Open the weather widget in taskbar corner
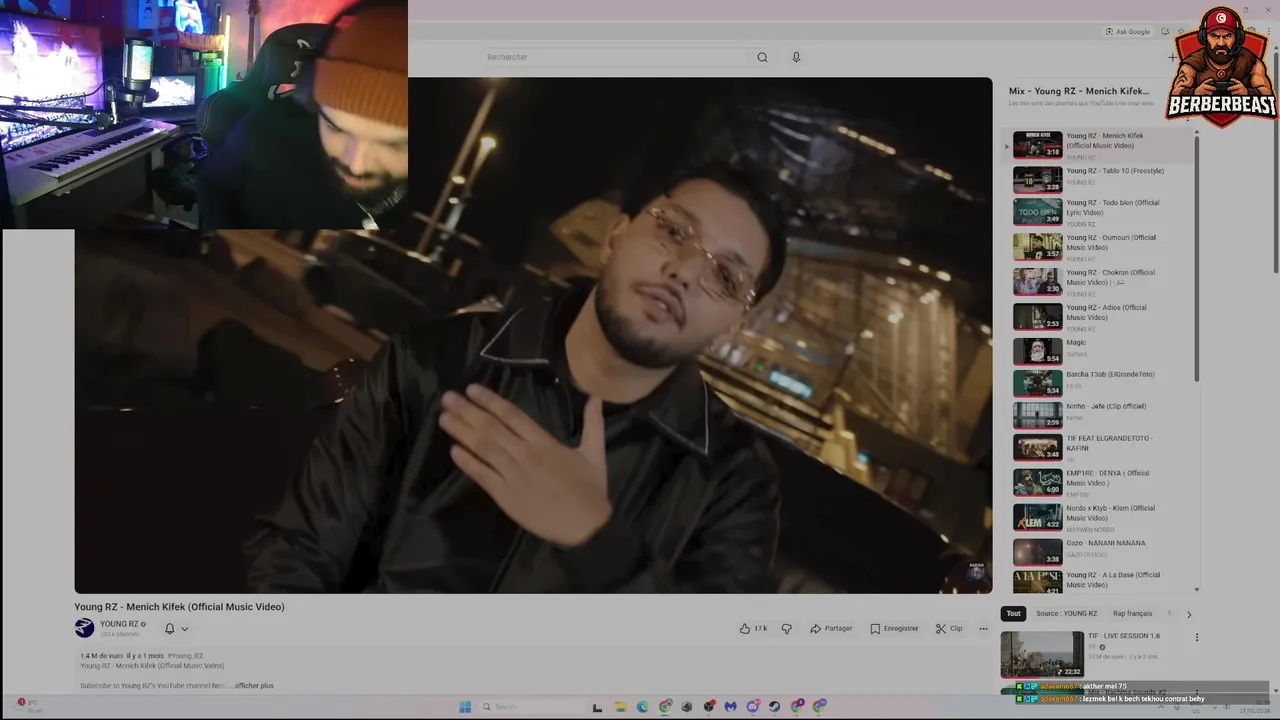 (x=28, y=706)
